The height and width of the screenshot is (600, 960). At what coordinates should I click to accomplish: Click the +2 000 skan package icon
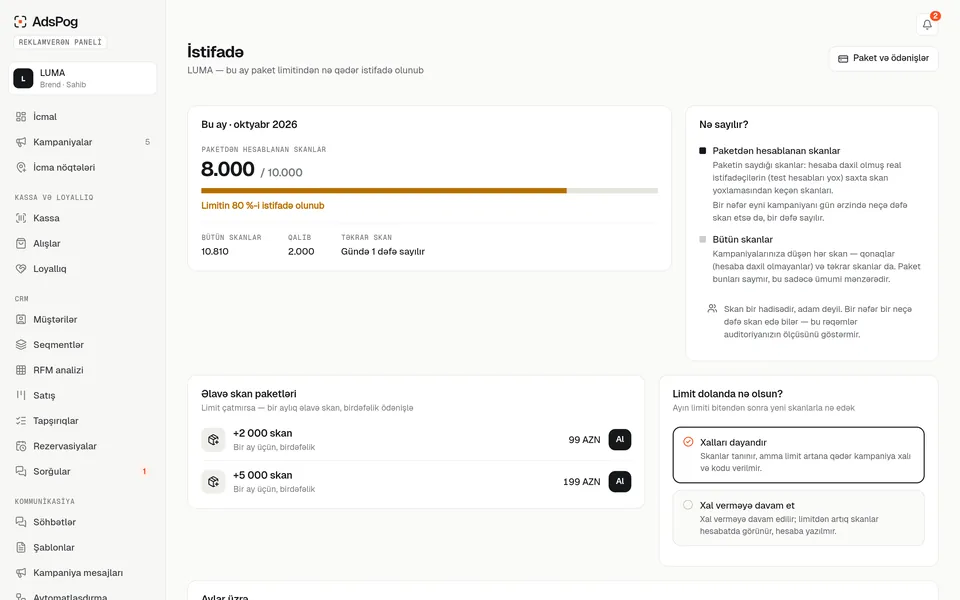[213, 440]
